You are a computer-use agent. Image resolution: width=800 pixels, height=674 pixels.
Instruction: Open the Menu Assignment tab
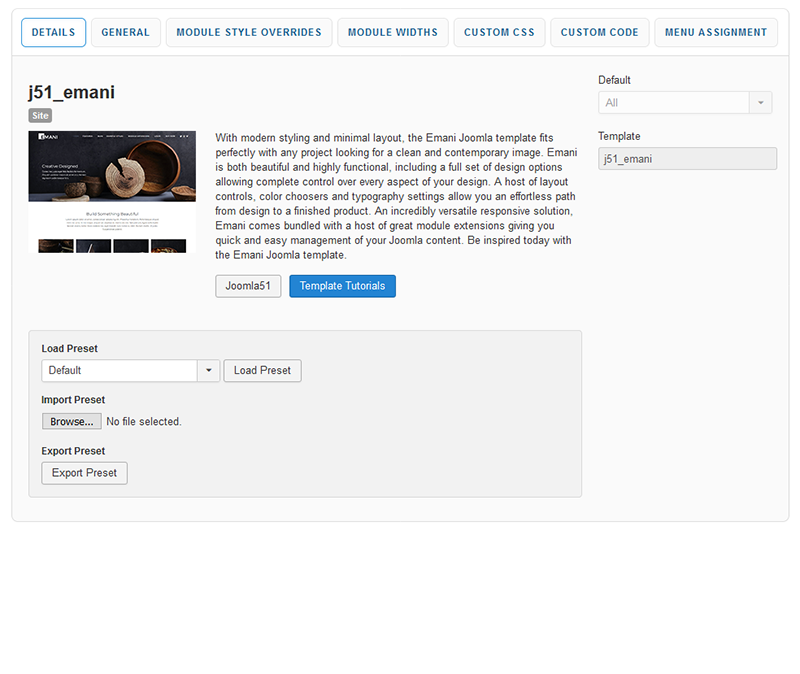click(716, 32)
